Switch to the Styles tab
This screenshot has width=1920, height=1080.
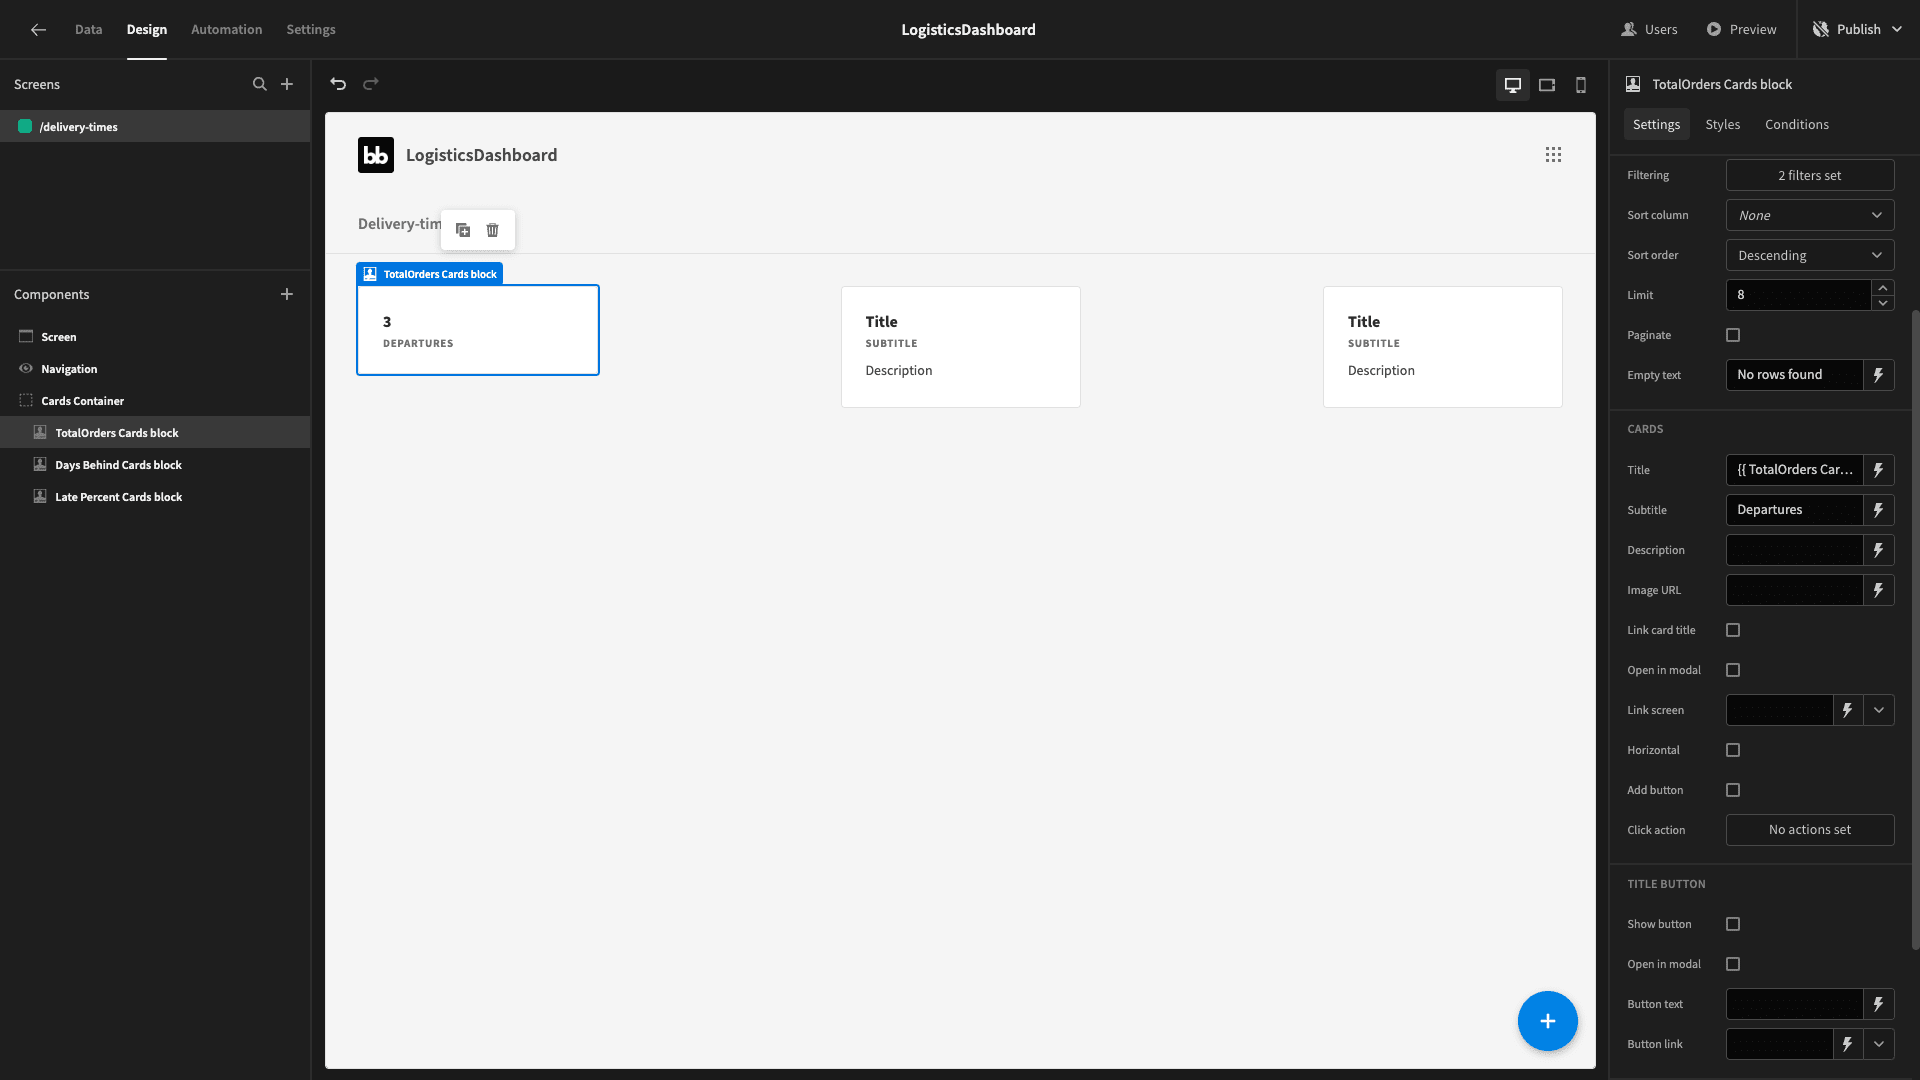tap(1722, 125)
